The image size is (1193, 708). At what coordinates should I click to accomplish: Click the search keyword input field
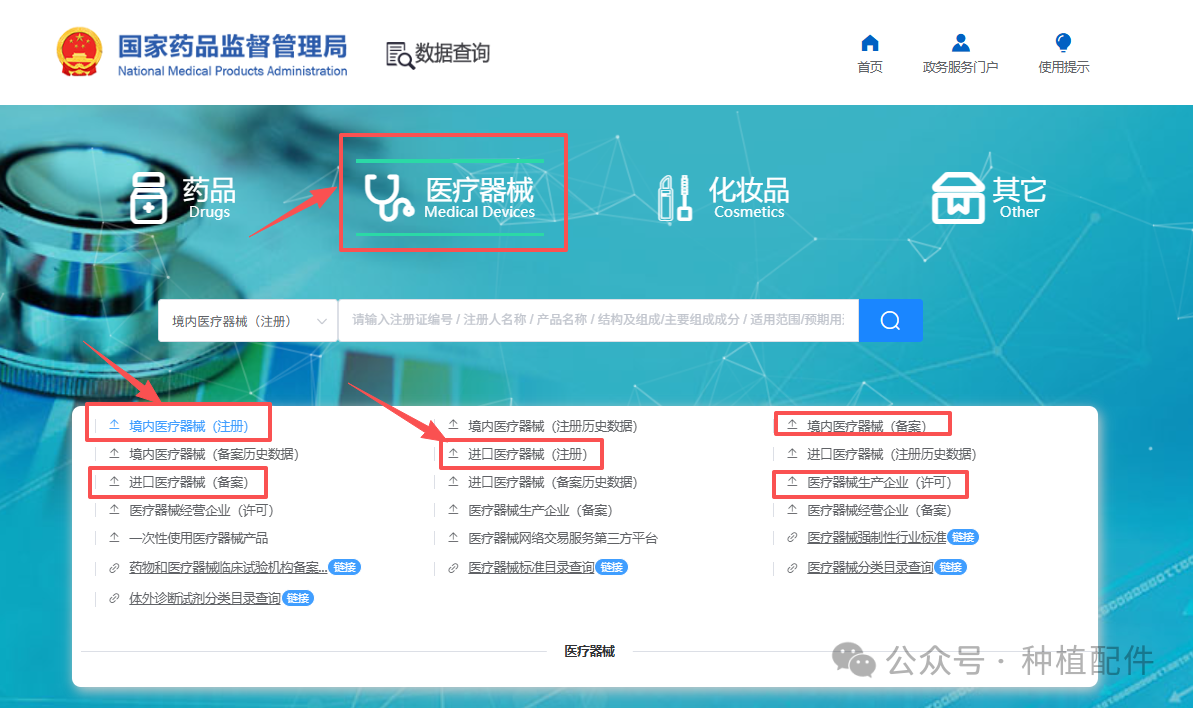click(598, 320)
